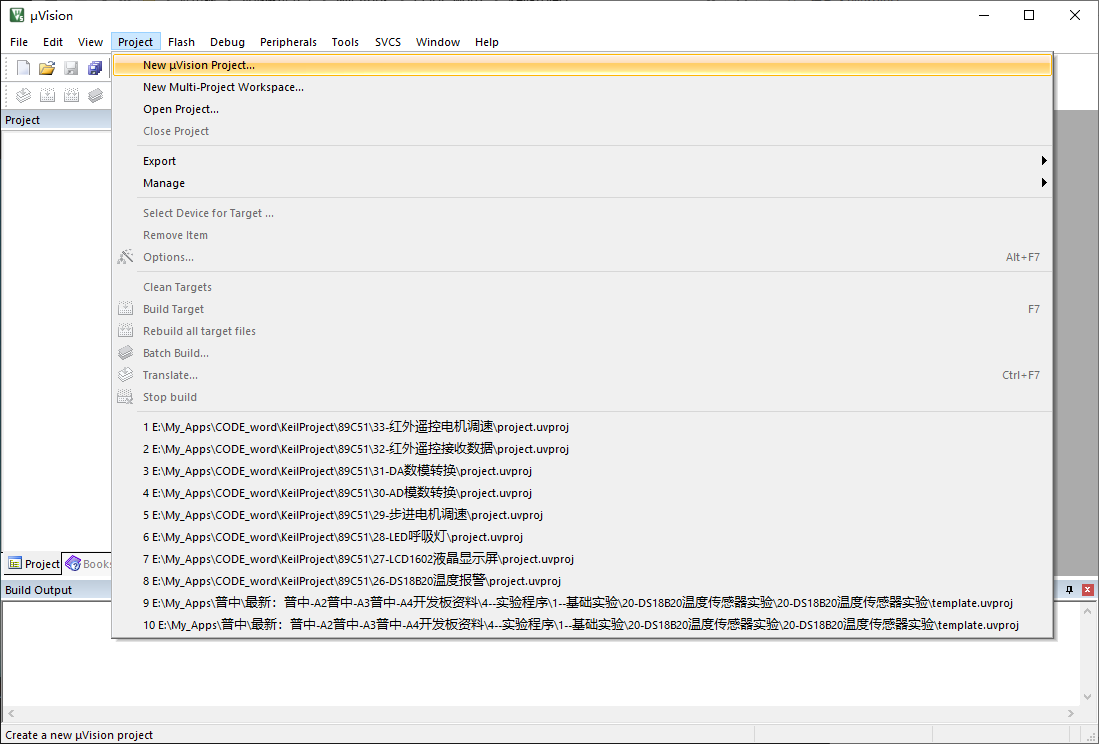
Task: Open recent project 29-步进电机调速
Action: 582,515
